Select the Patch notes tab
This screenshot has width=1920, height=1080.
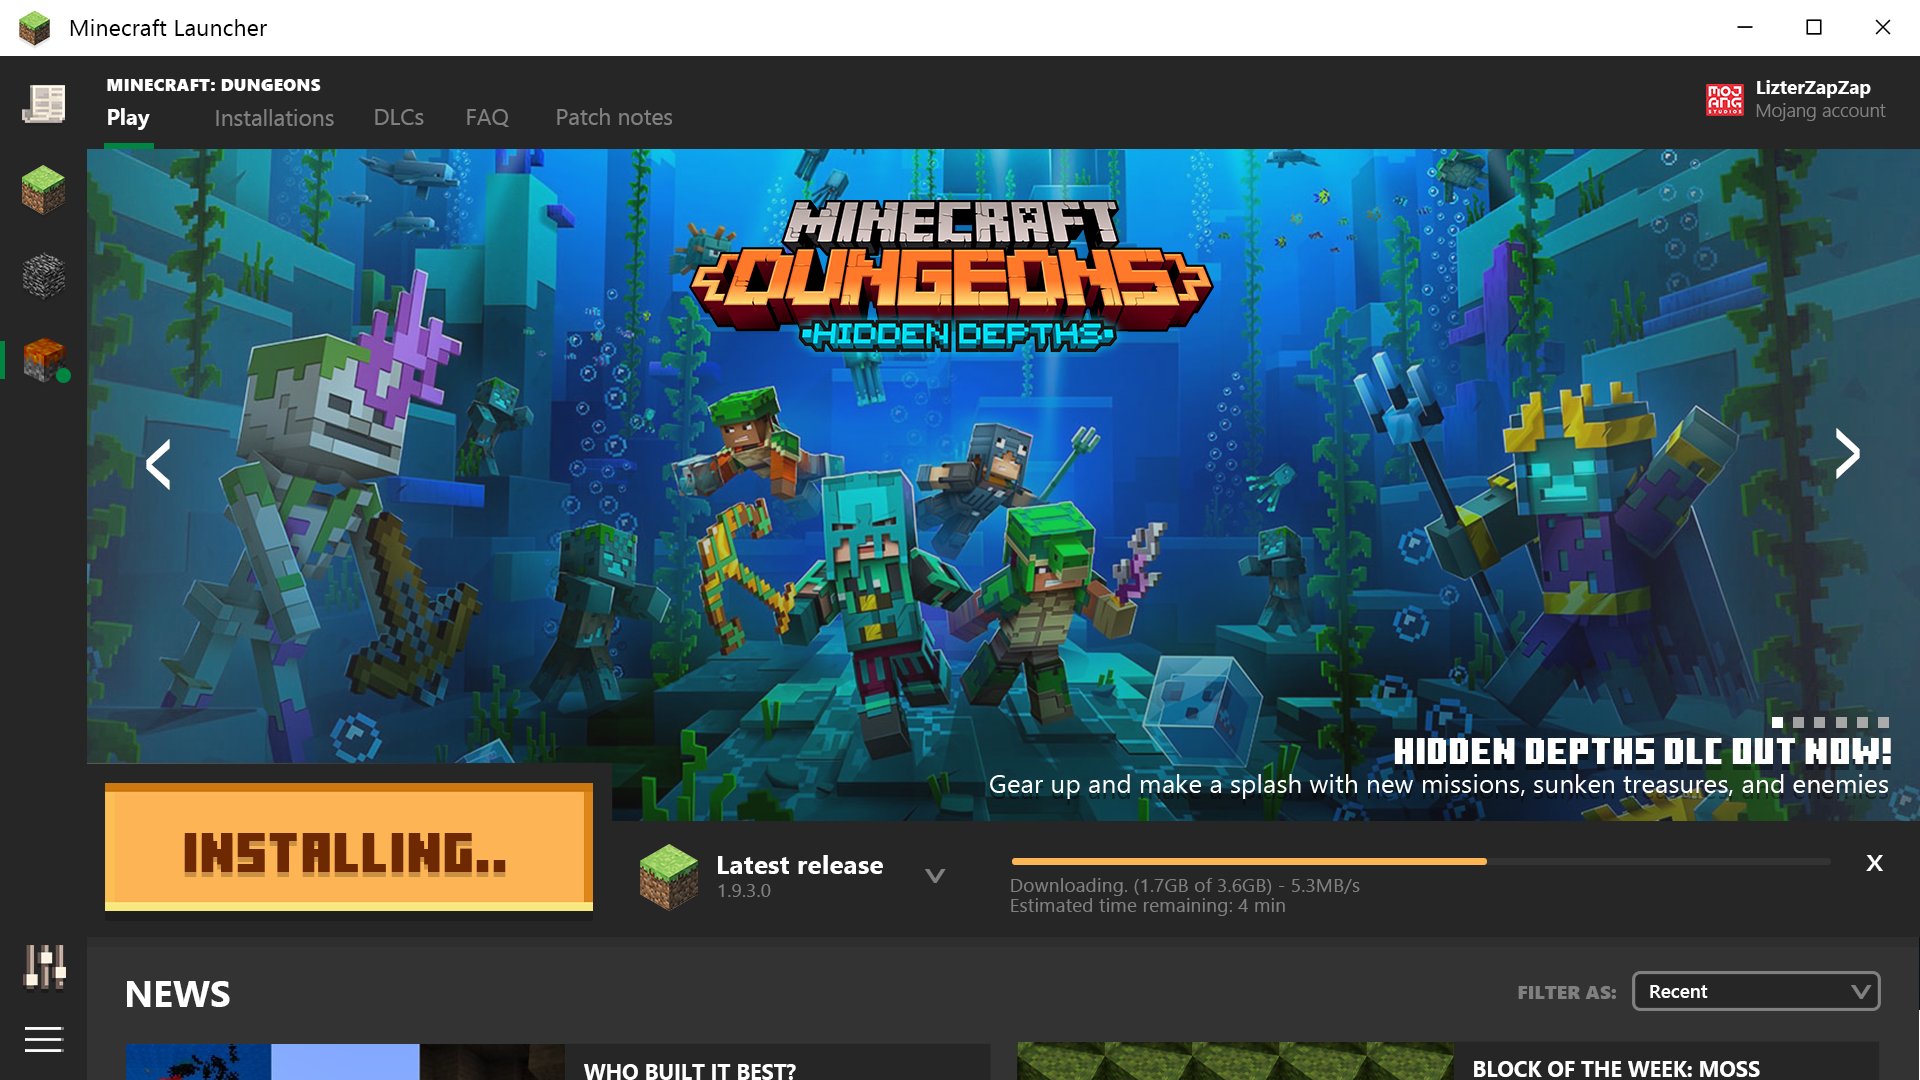tap(613, 117)
